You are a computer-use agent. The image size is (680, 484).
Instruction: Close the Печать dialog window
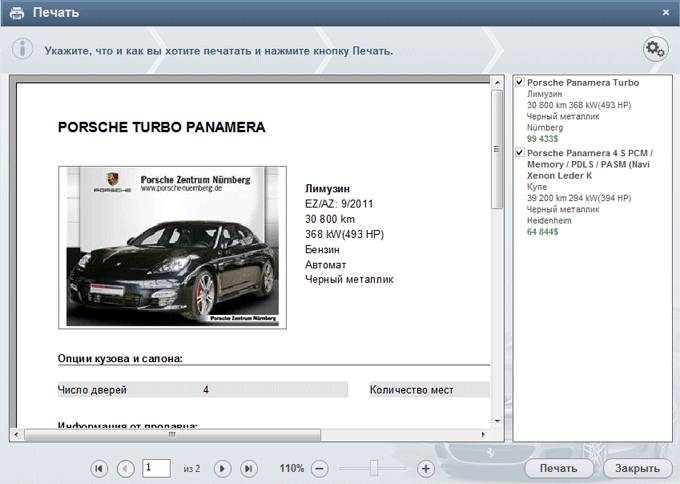click(x=666, y=13)
